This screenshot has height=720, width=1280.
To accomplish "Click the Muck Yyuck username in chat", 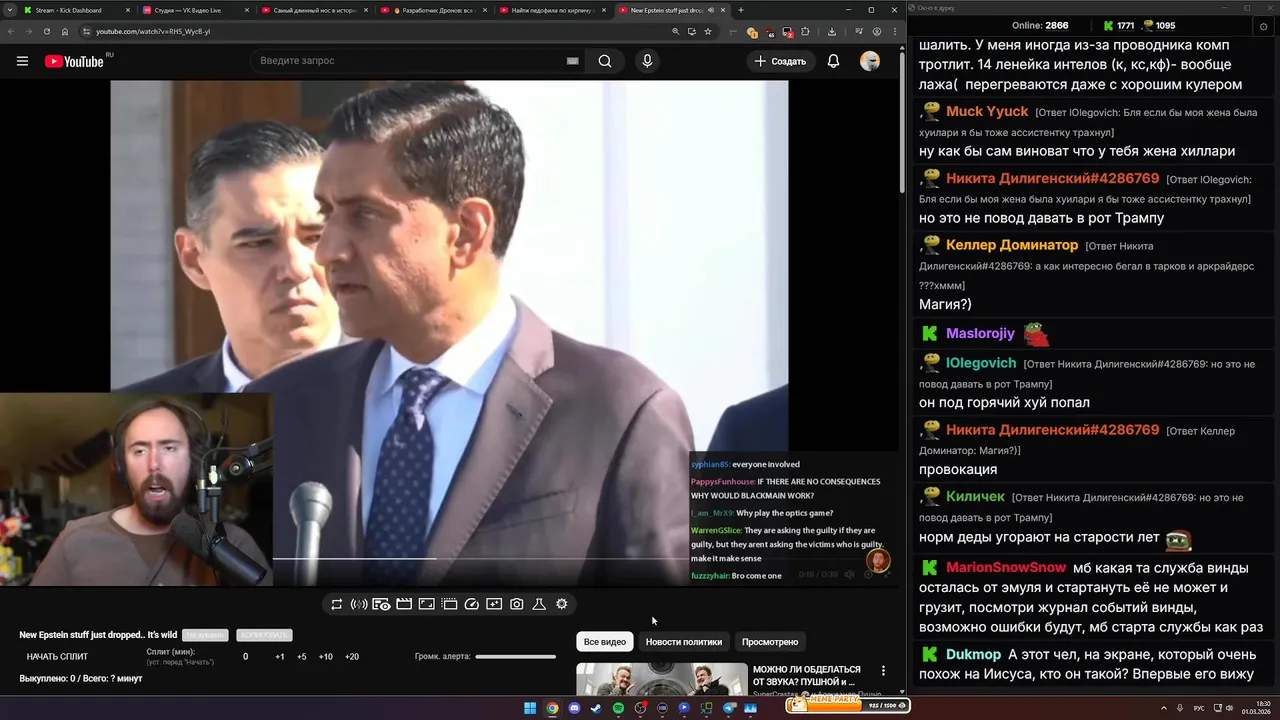I will (x=987, y=112).
